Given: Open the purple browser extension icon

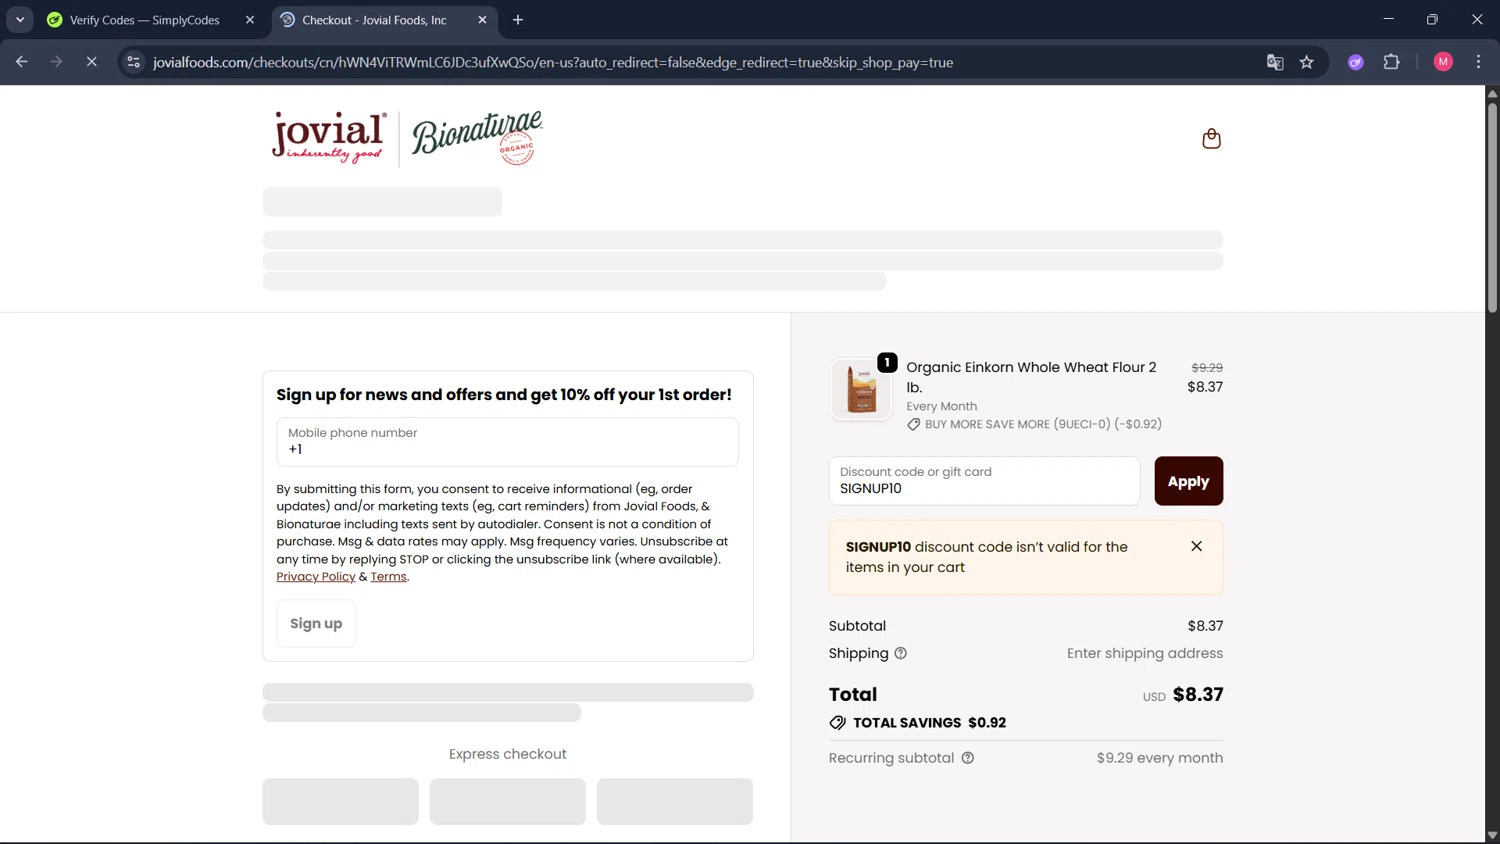Looking at the screenshot, I should pos(1355,62).
